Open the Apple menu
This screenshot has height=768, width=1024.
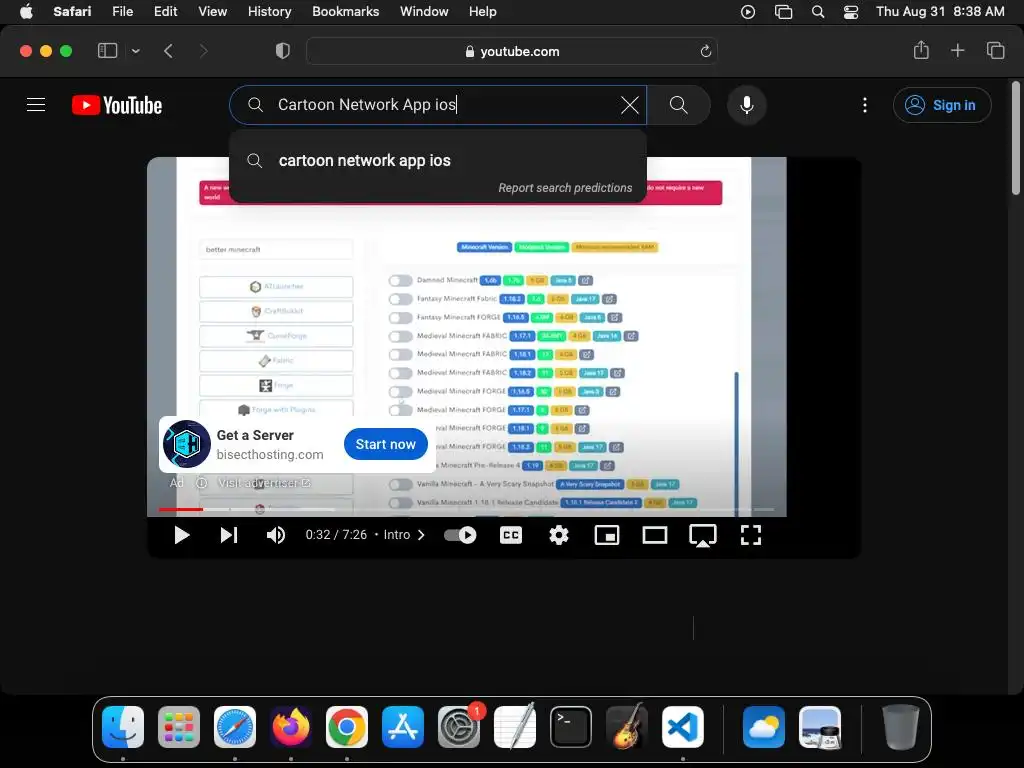pos(26,11)
